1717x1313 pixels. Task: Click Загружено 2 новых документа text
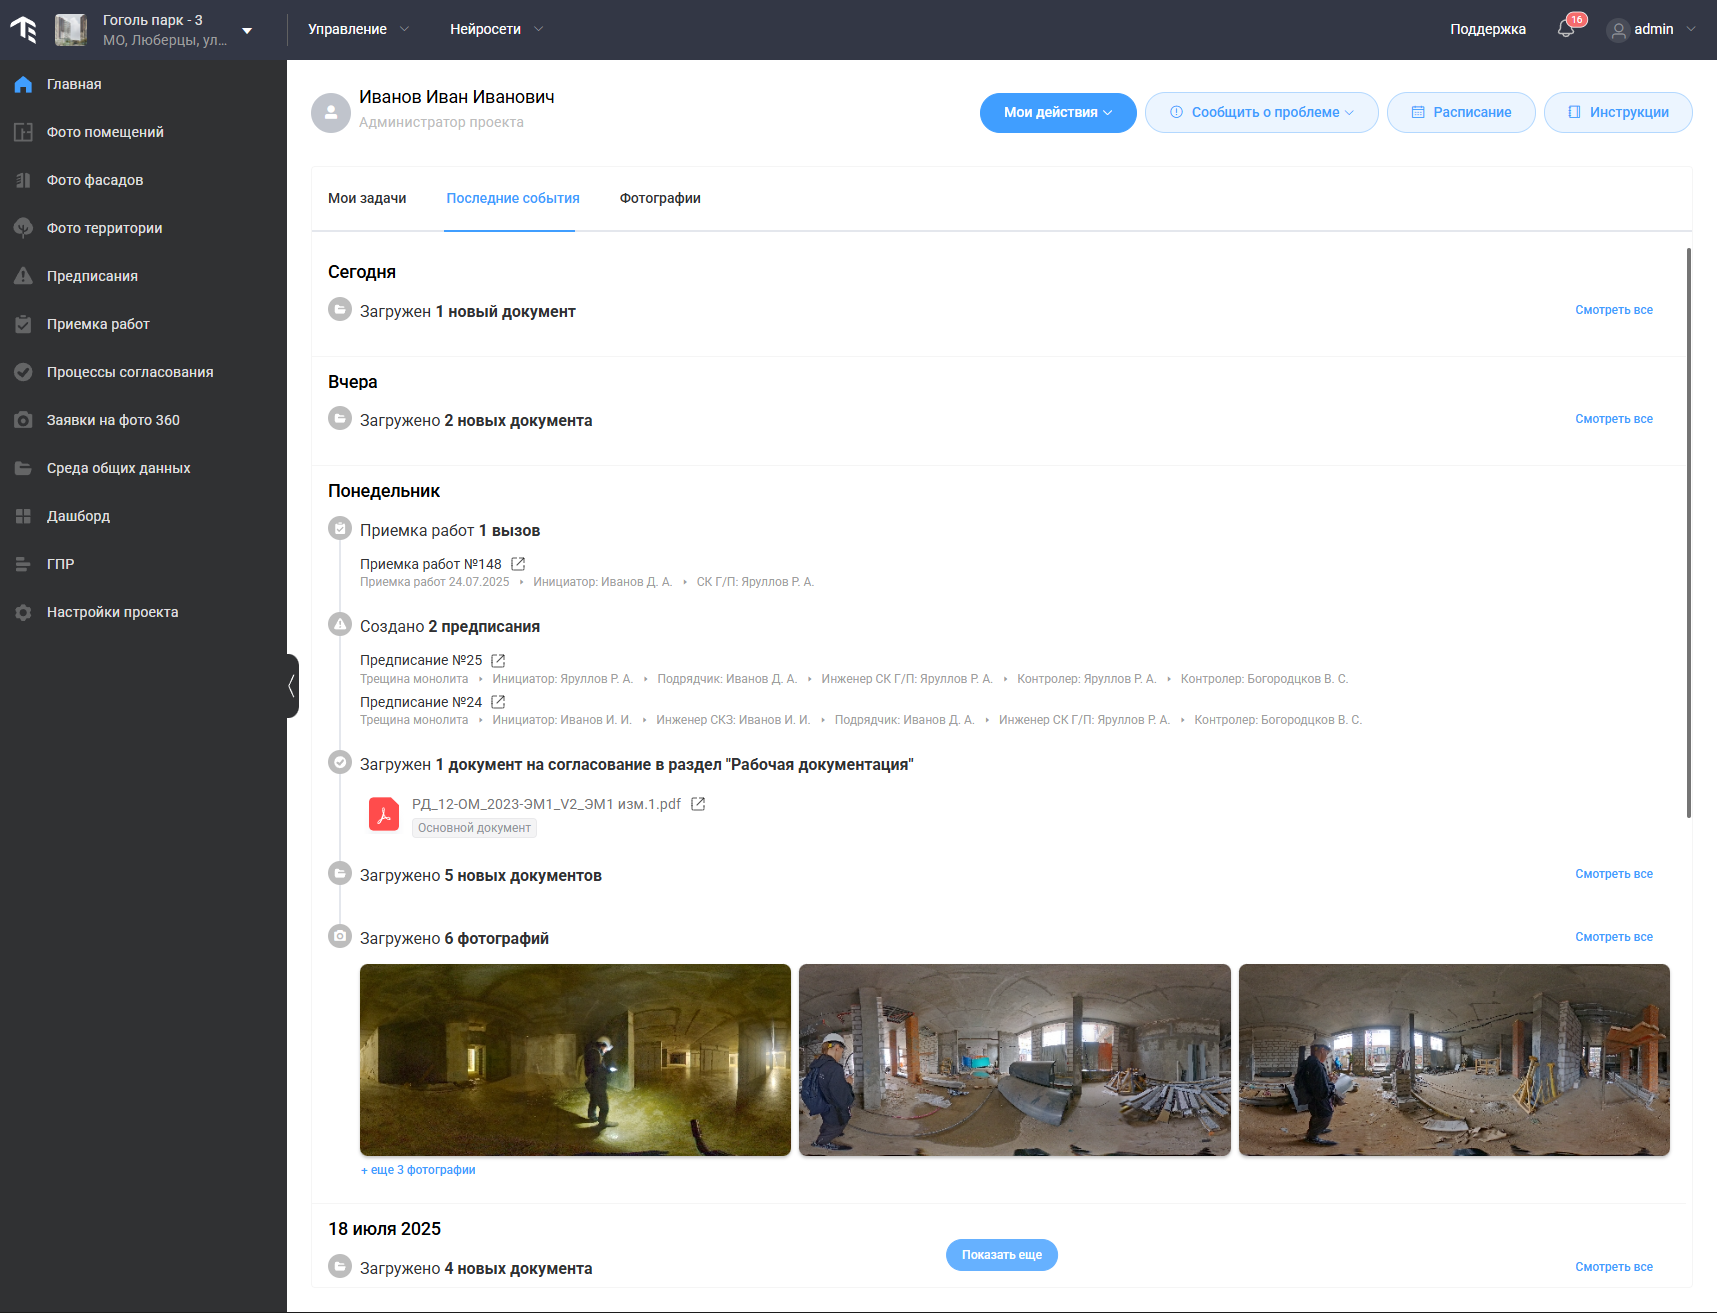coord(476,421)
